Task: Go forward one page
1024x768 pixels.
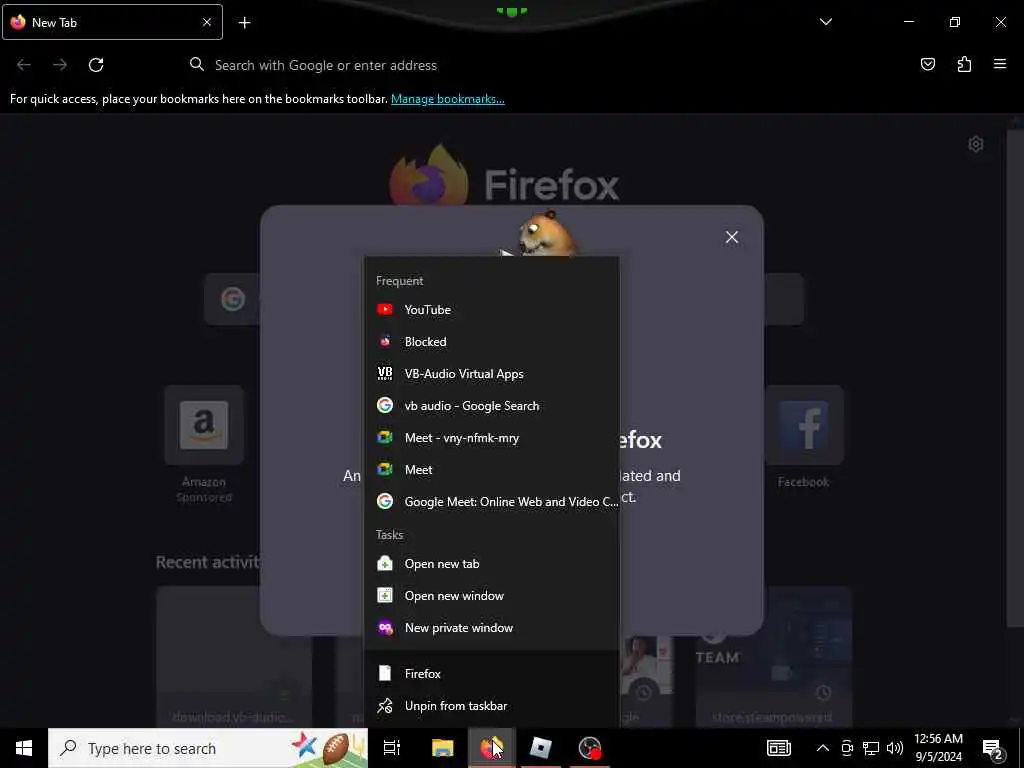Action: click(x=59, y=65)
